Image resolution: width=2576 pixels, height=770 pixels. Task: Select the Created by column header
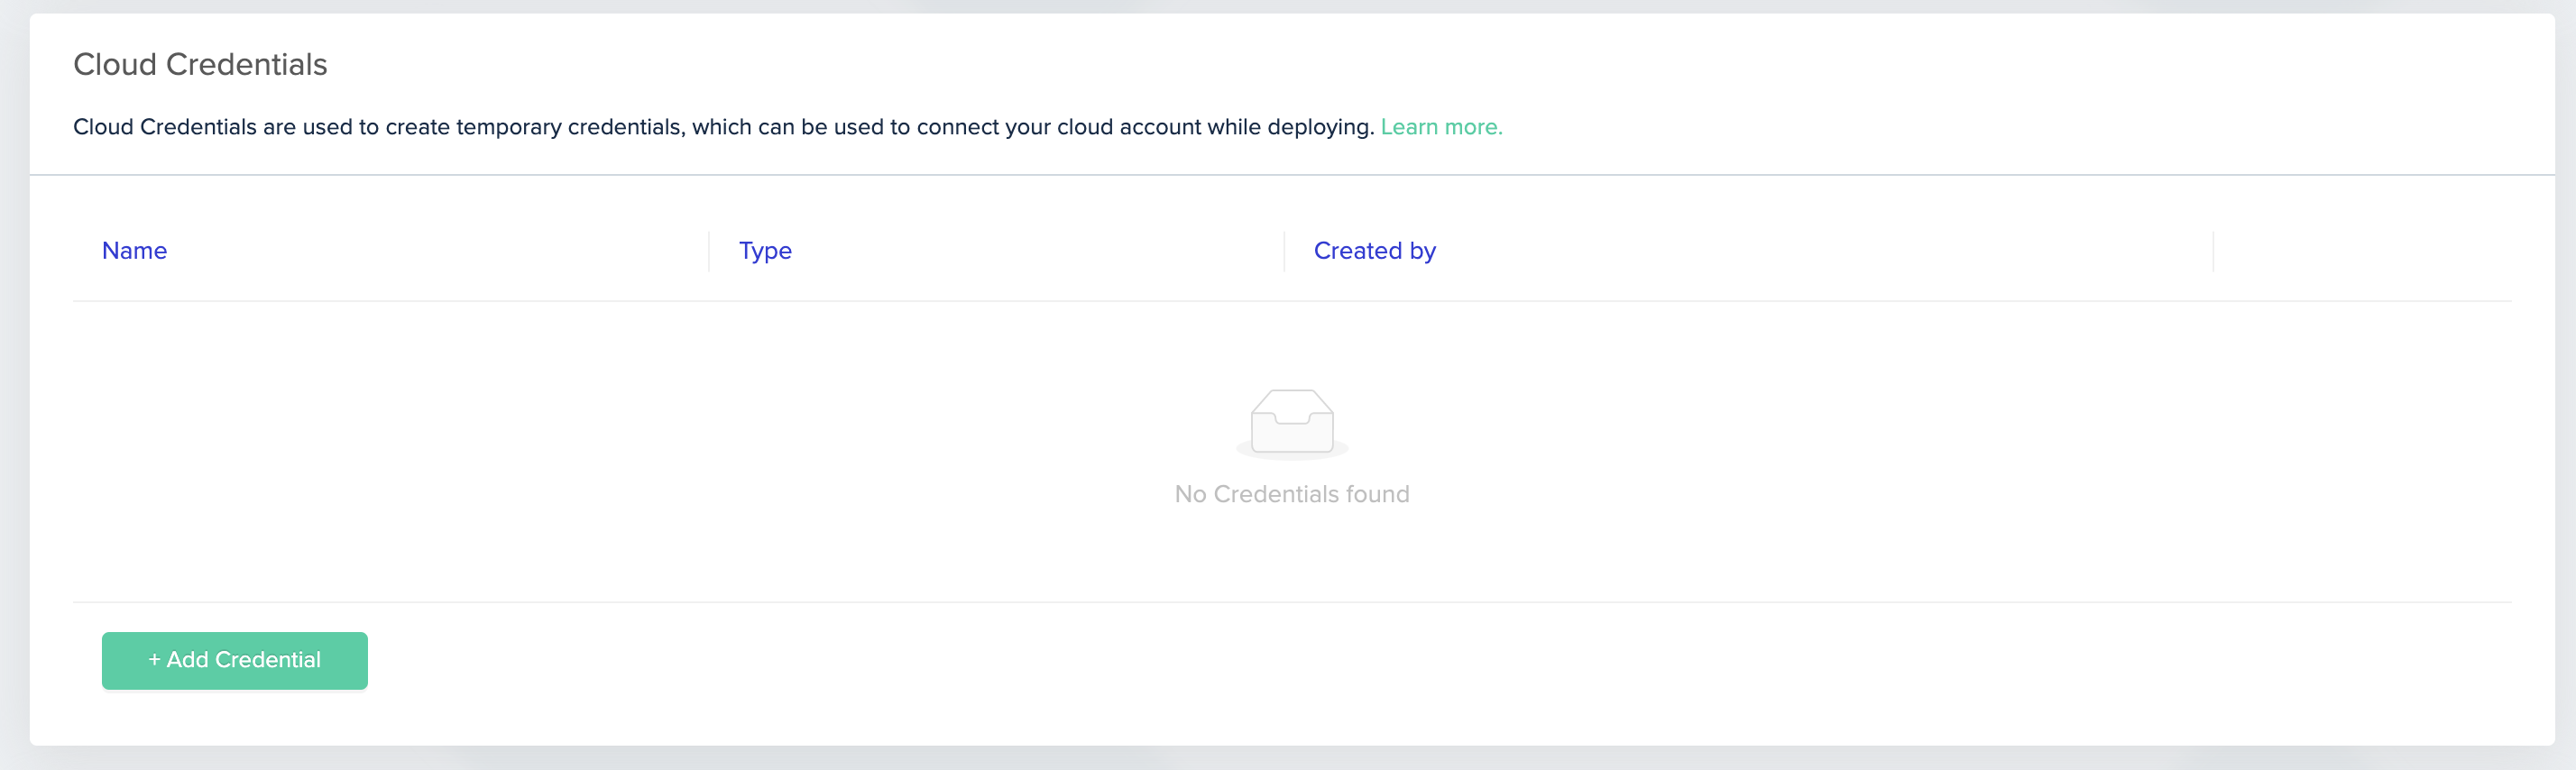click(x=1374, y=251)
